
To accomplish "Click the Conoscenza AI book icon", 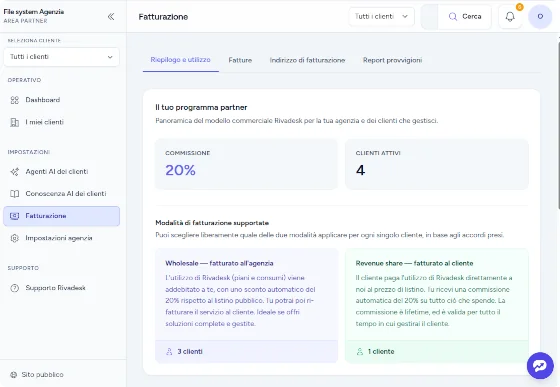I will click(x=15, y=194).
